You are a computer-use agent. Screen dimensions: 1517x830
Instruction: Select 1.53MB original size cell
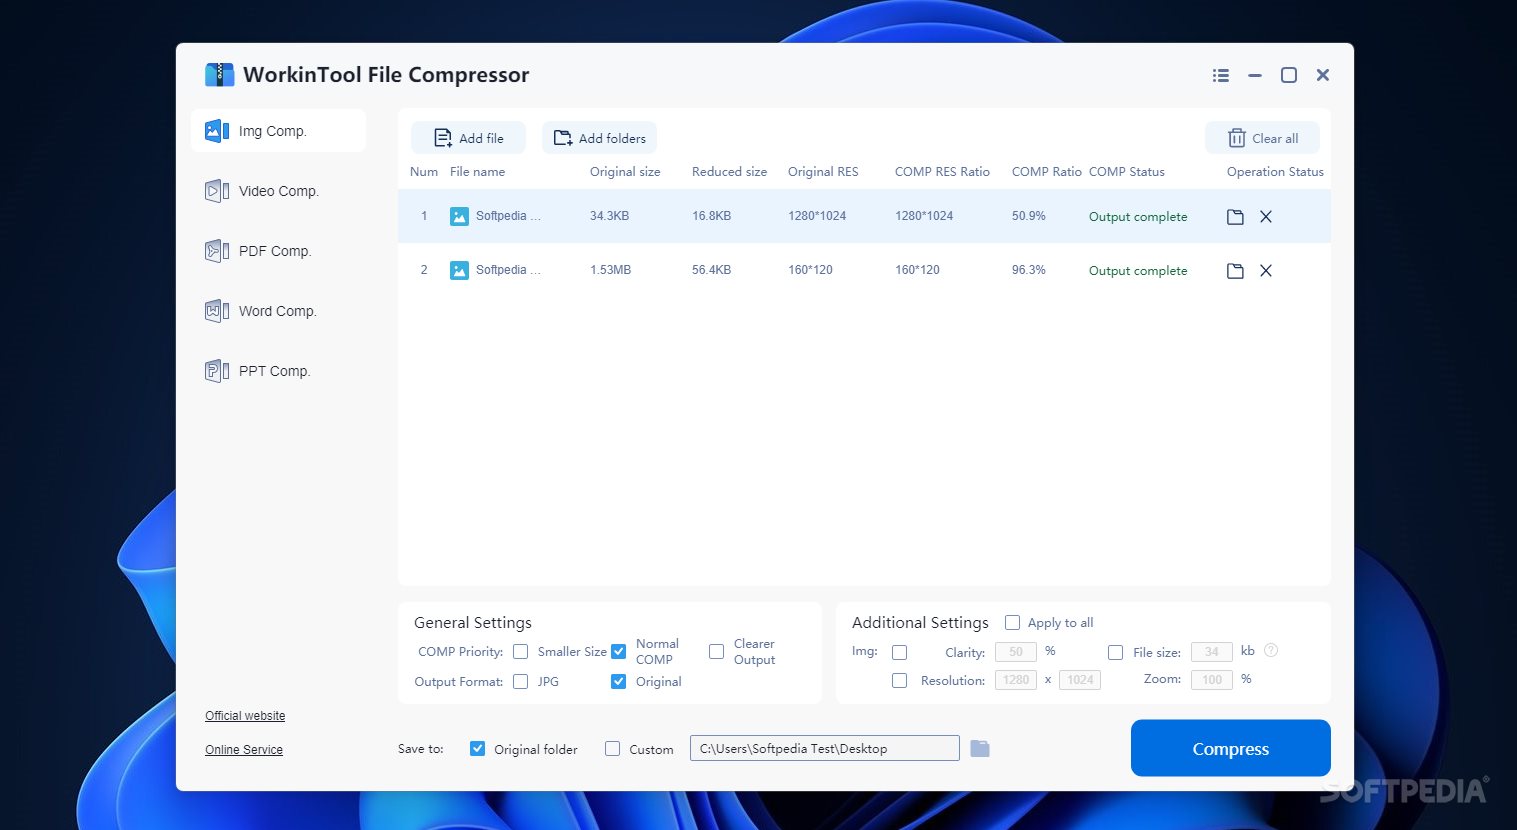click(610, 270)
